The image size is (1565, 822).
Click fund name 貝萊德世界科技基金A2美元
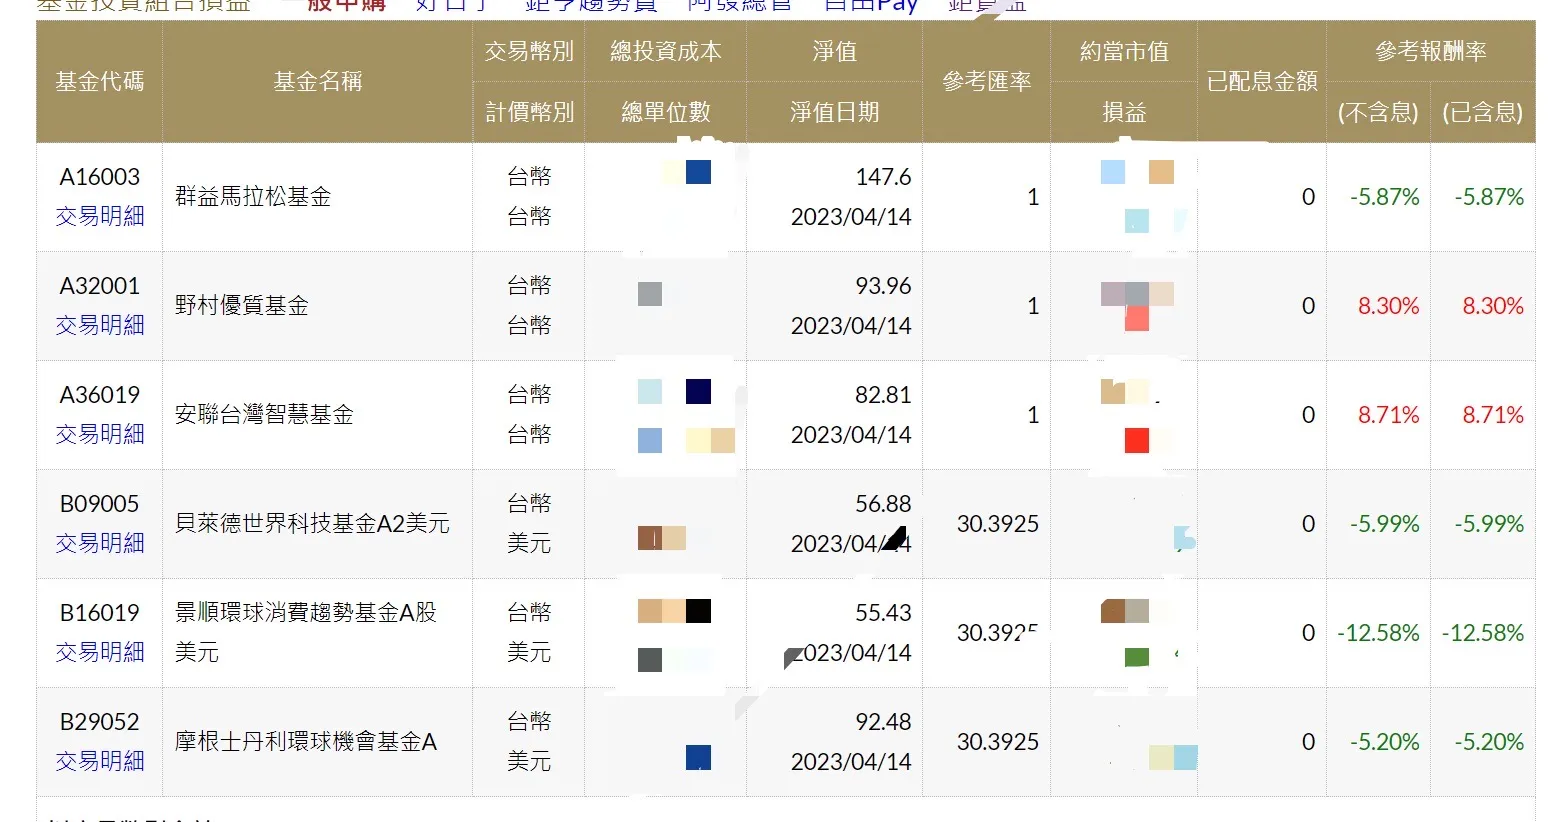[x=312, y=523]
